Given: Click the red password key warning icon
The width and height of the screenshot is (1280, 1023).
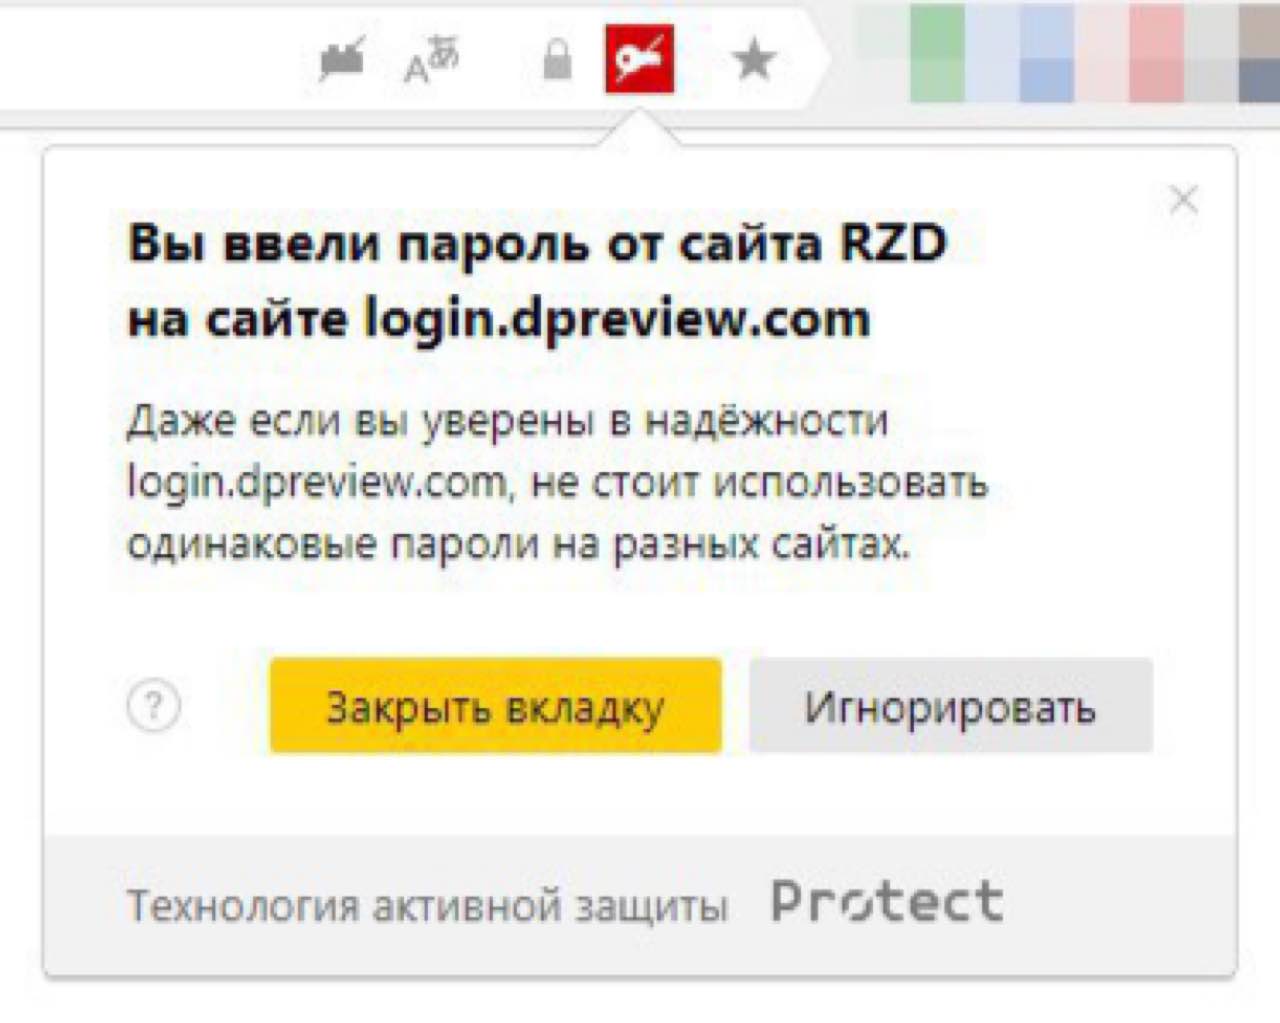Looking at the screenshot, I should [640, 59].
